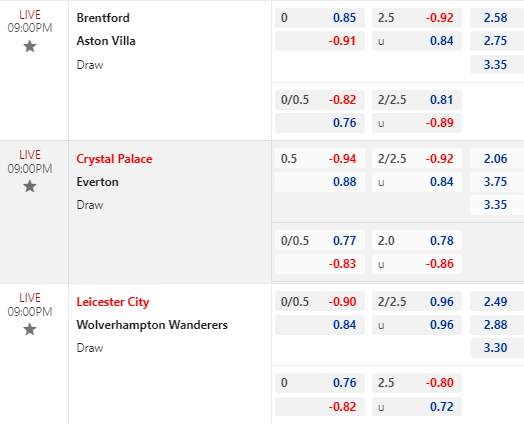Select Brentford win odds 2.58
524x424 pixels.
[x=497, y=18]
